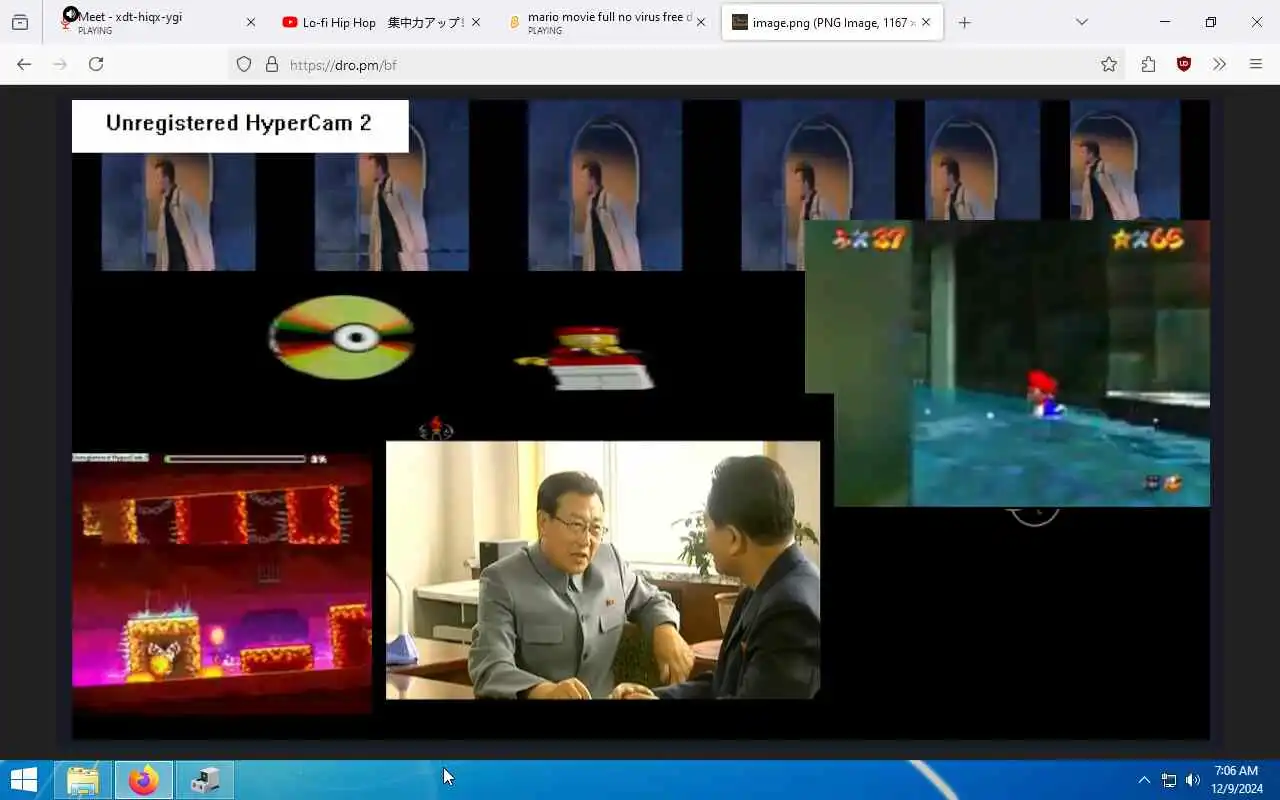Viewport: 1280px width, 800px height.
Task: Close the Lo-fi Hip Hop tab
Action: (475, 22)
